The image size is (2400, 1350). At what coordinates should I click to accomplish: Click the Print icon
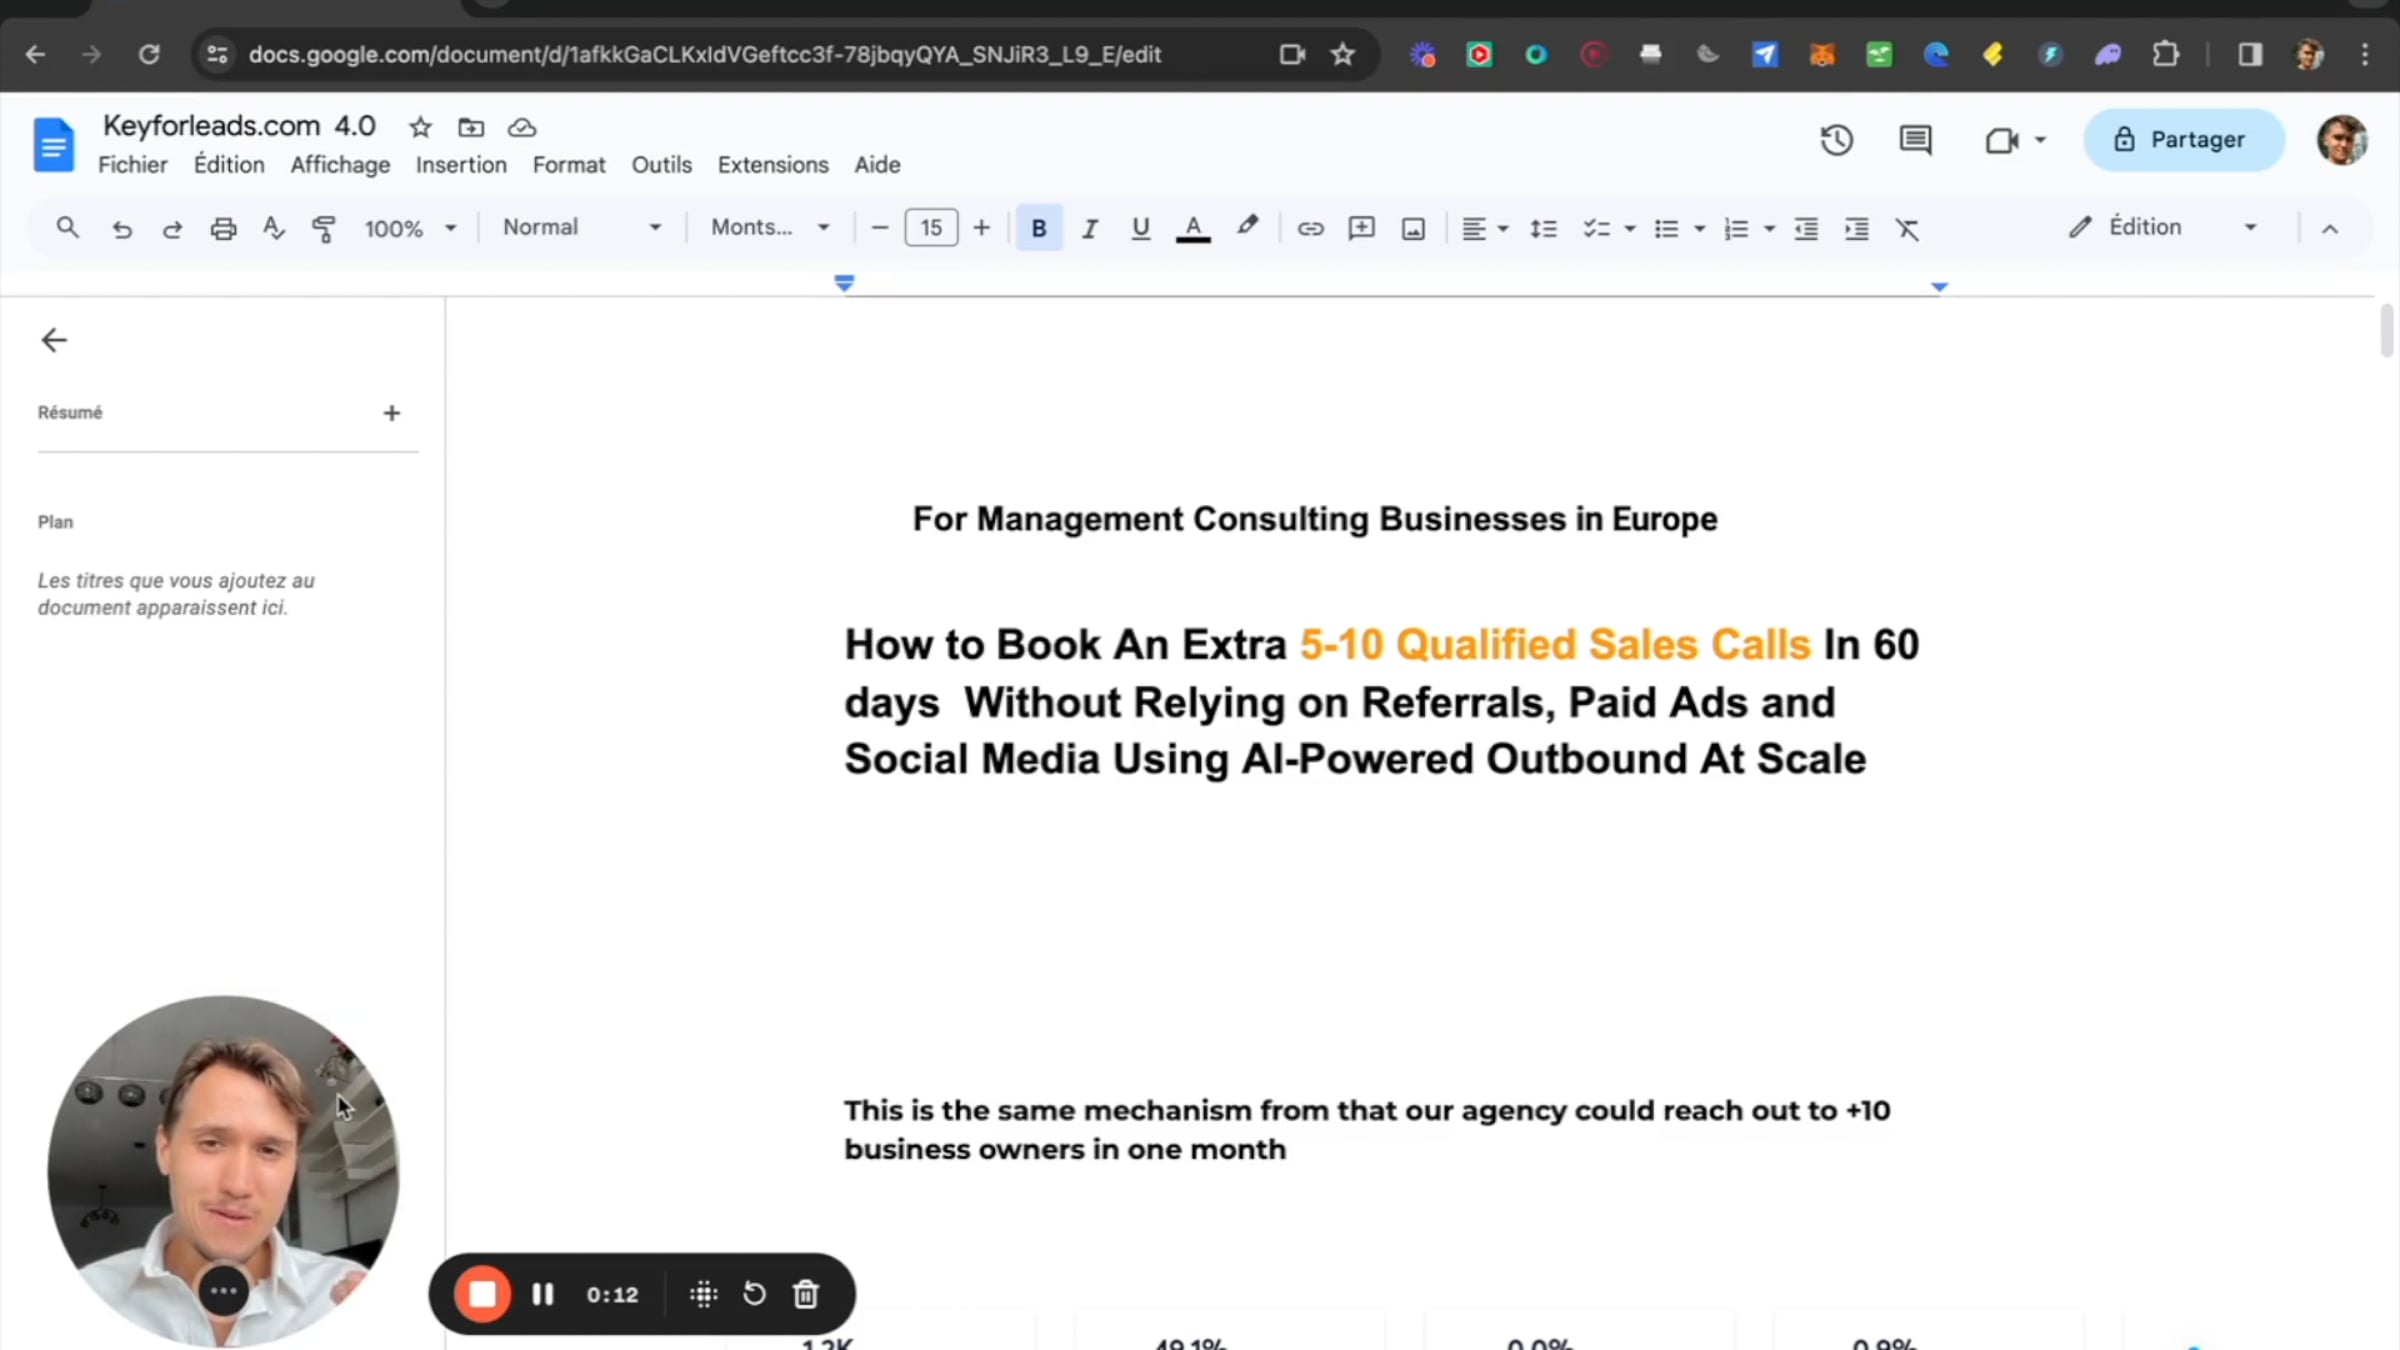click(223, 229)
